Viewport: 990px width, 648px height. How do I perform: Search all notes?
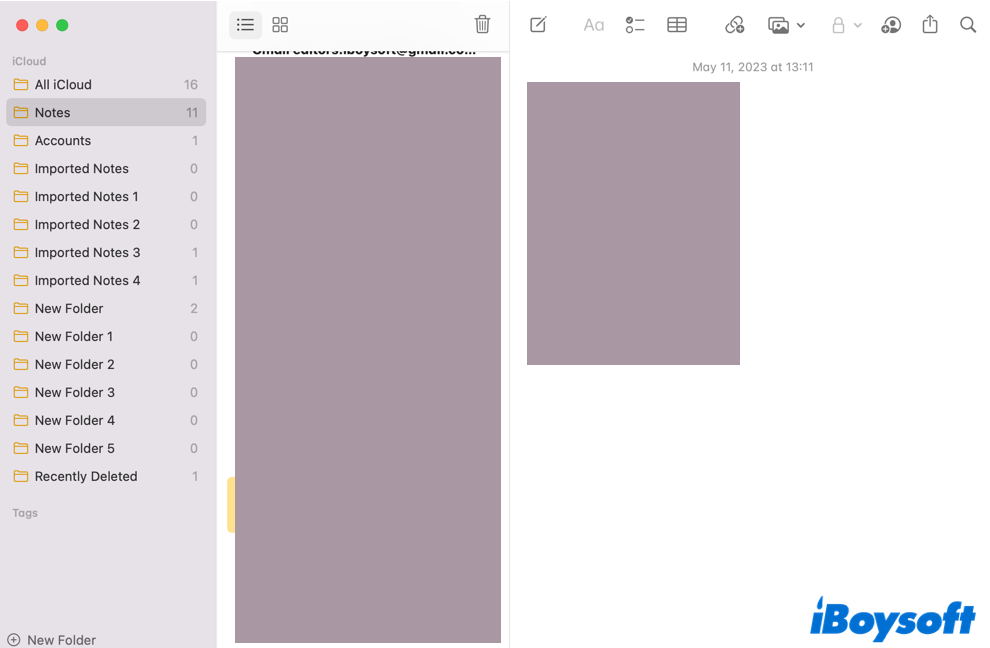968,25
